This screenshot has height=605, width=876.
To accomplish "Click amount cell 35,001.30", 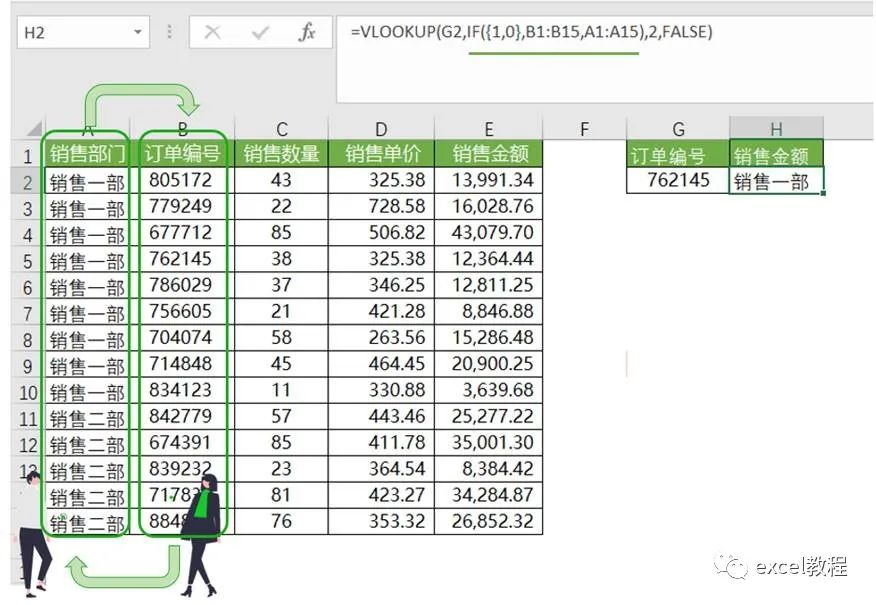I will pyautogui.click(x=488, y=442).
